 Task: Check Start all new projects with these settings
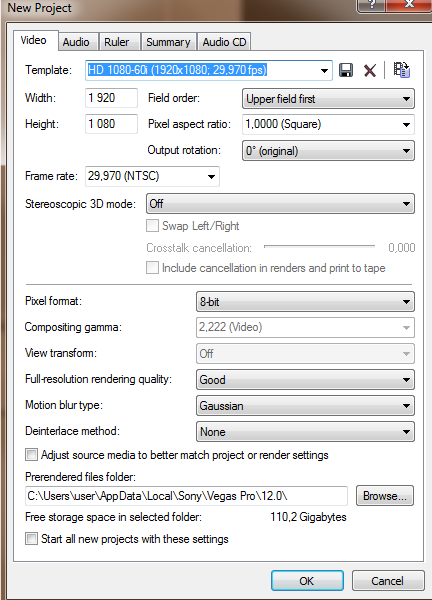(x=31, y=539)
